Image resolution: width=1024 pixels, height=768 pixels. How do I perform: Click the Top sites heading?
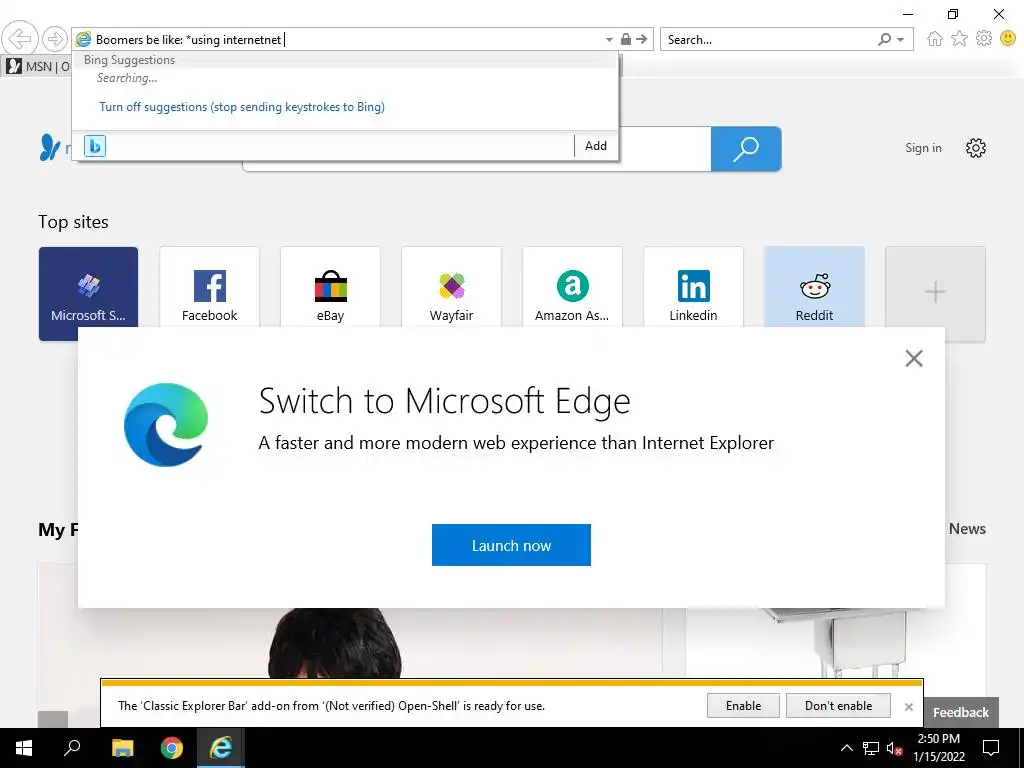point(73,222)
